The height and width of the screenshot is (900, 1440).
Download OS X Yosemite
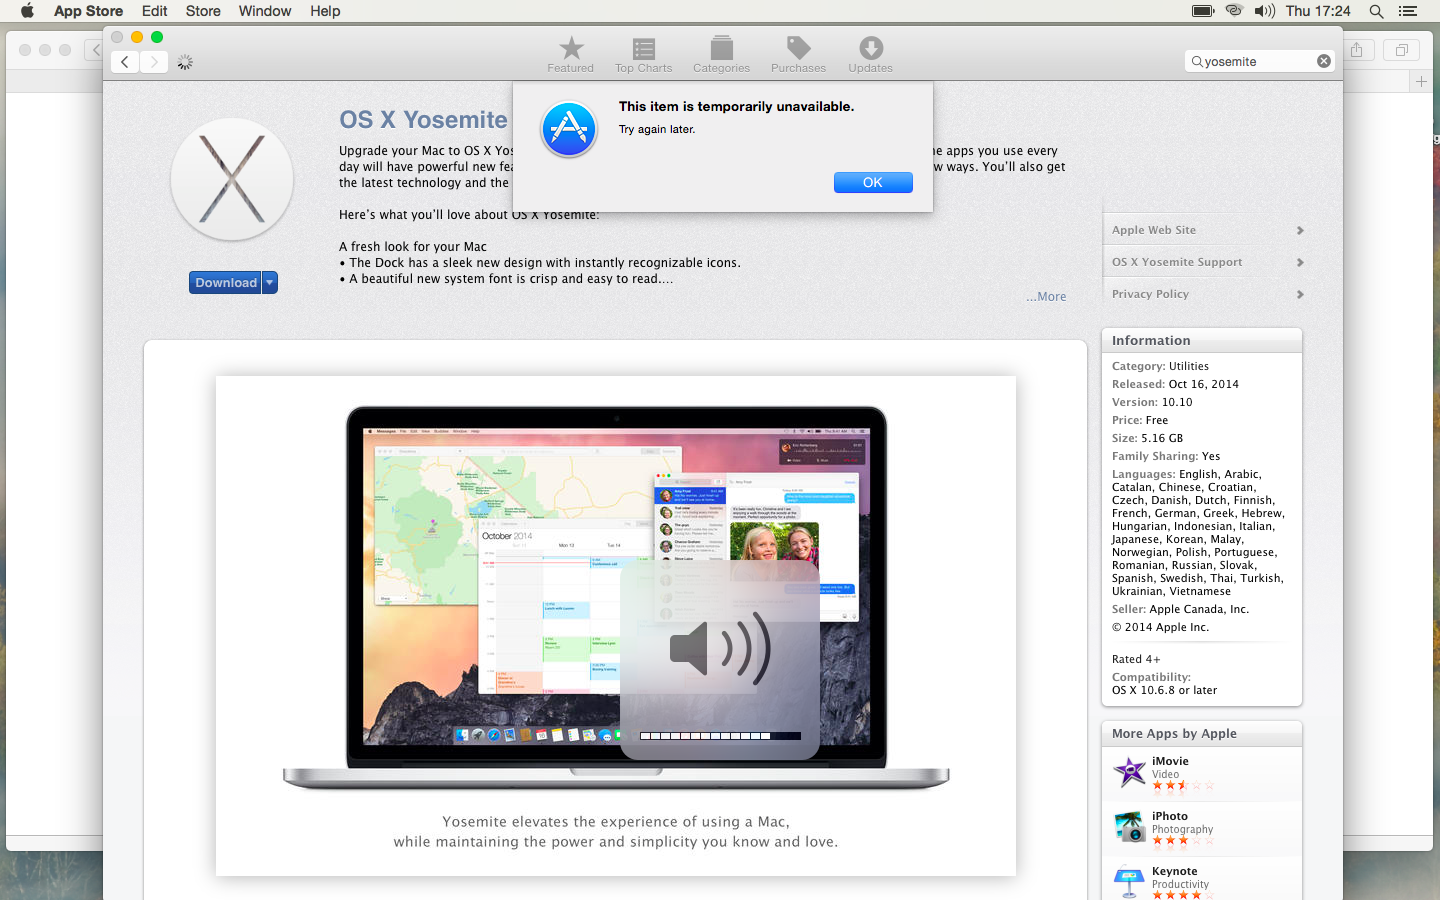click(x=225, y=283)
